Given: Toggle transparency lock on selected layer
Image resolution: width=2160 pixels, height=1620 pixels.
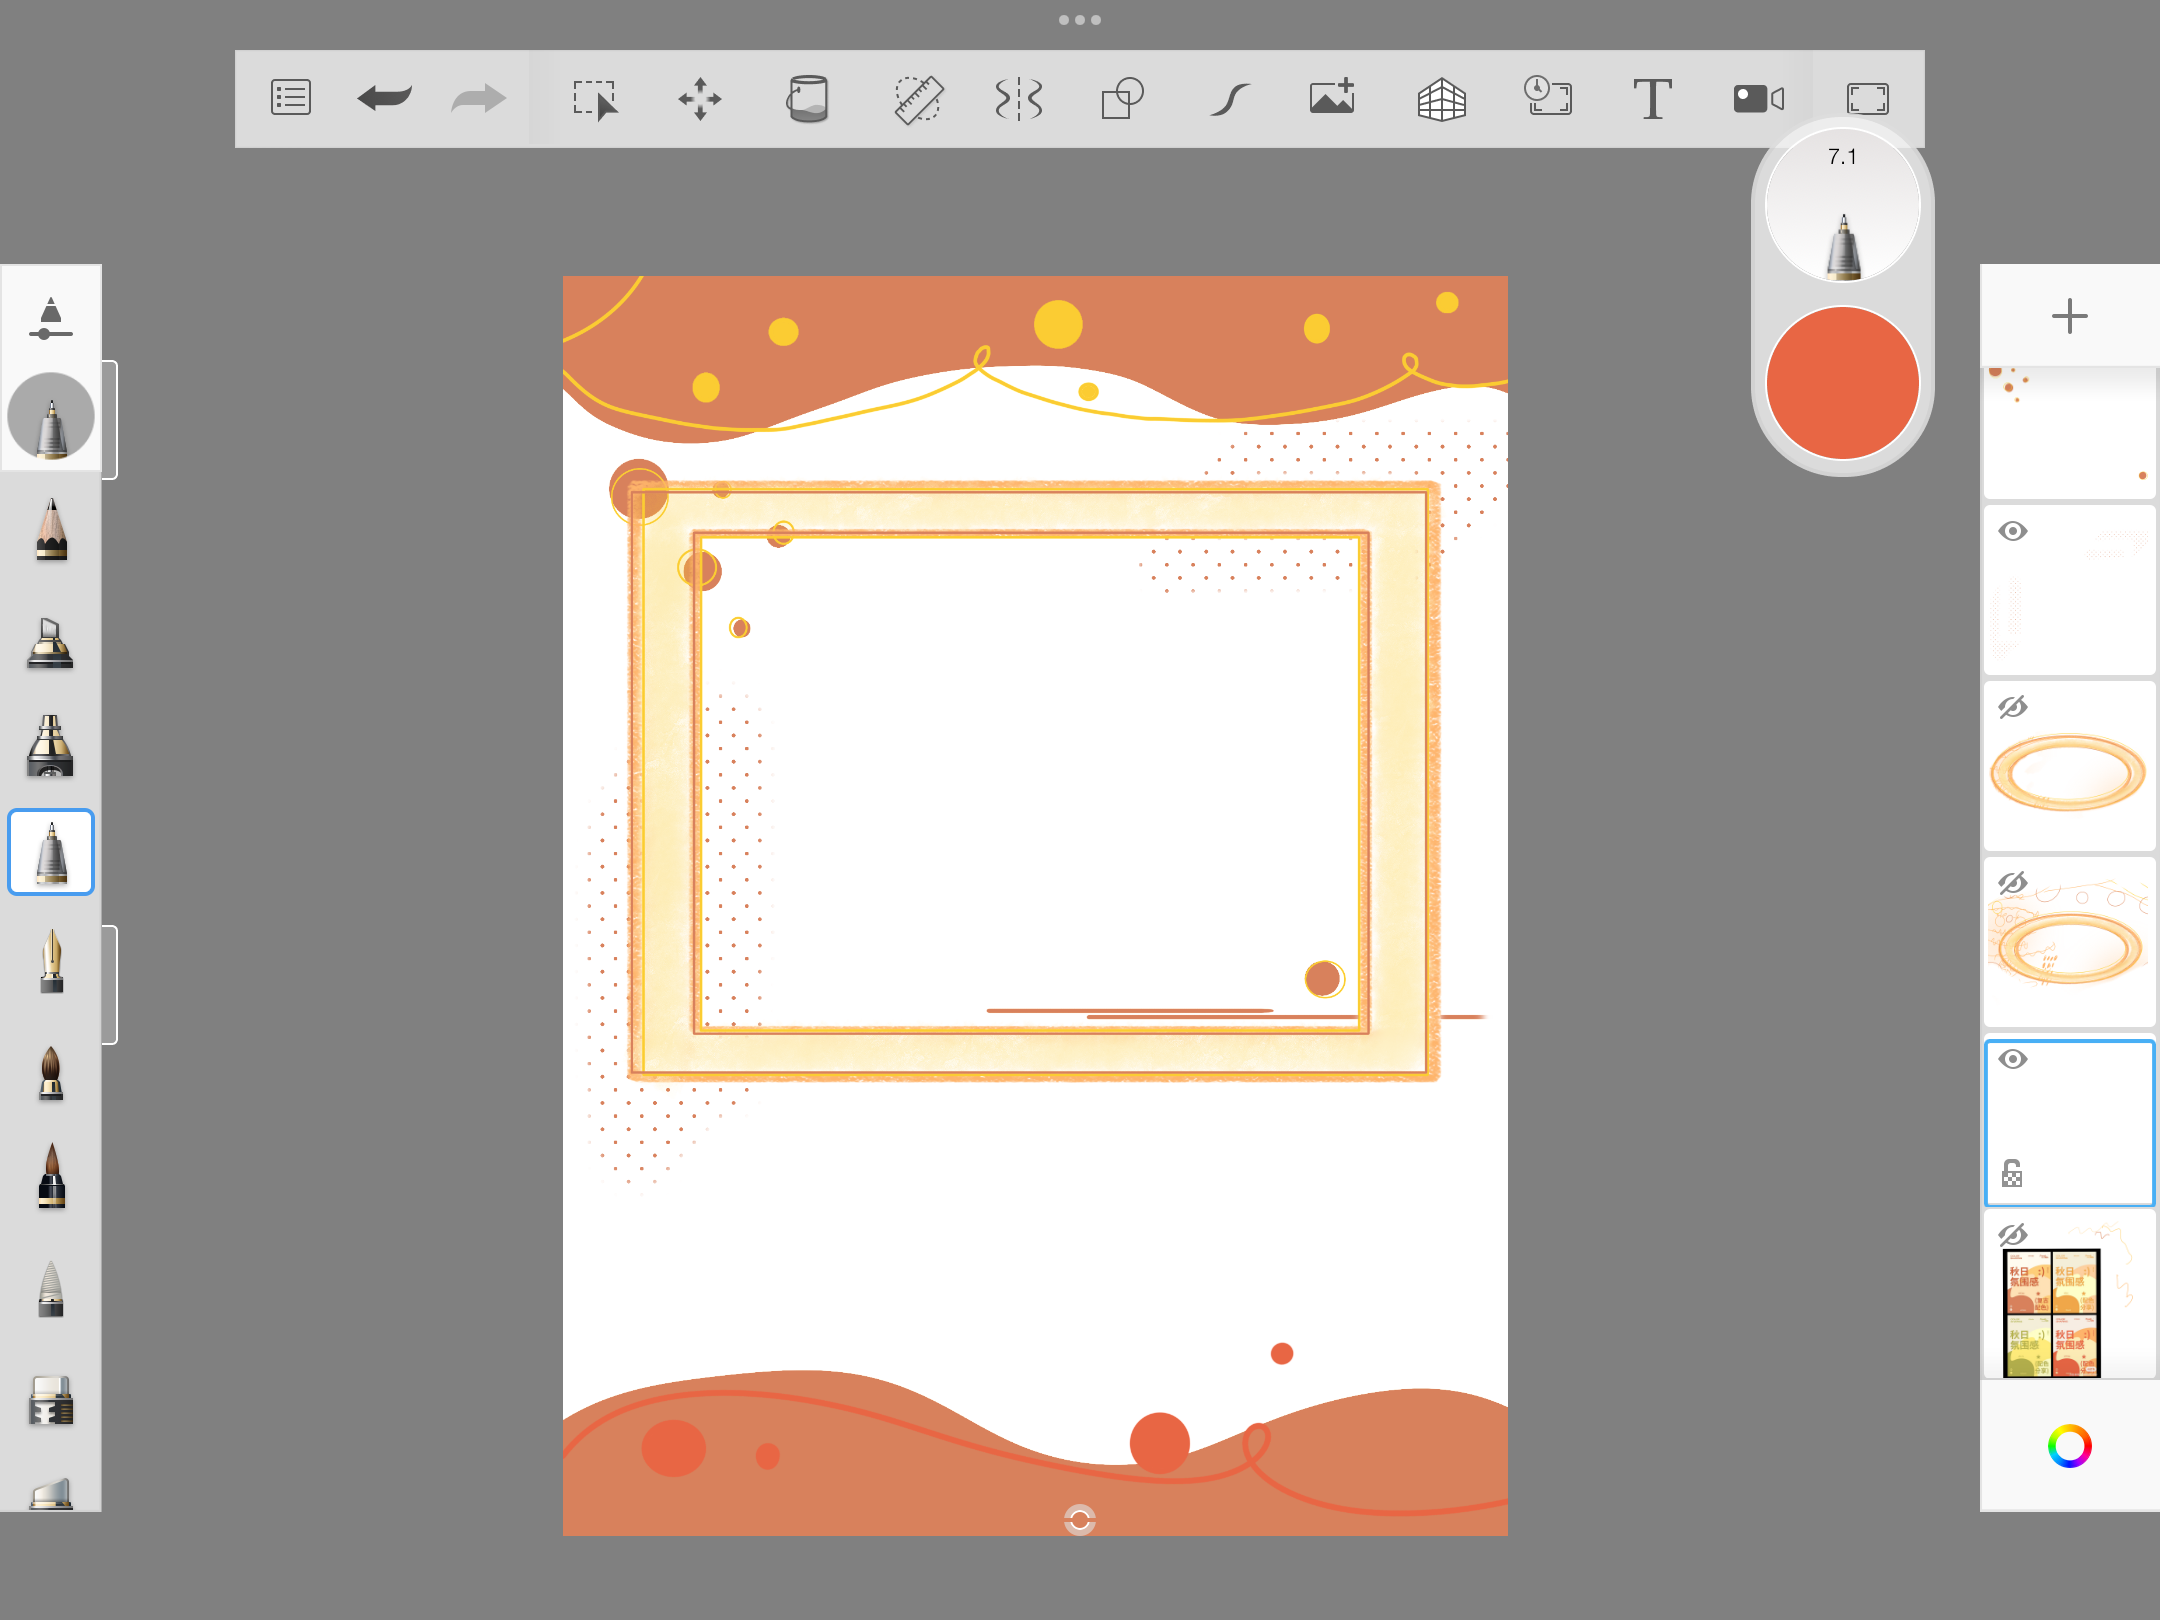Looking at the screenshot, I should click(2012, 1173).
